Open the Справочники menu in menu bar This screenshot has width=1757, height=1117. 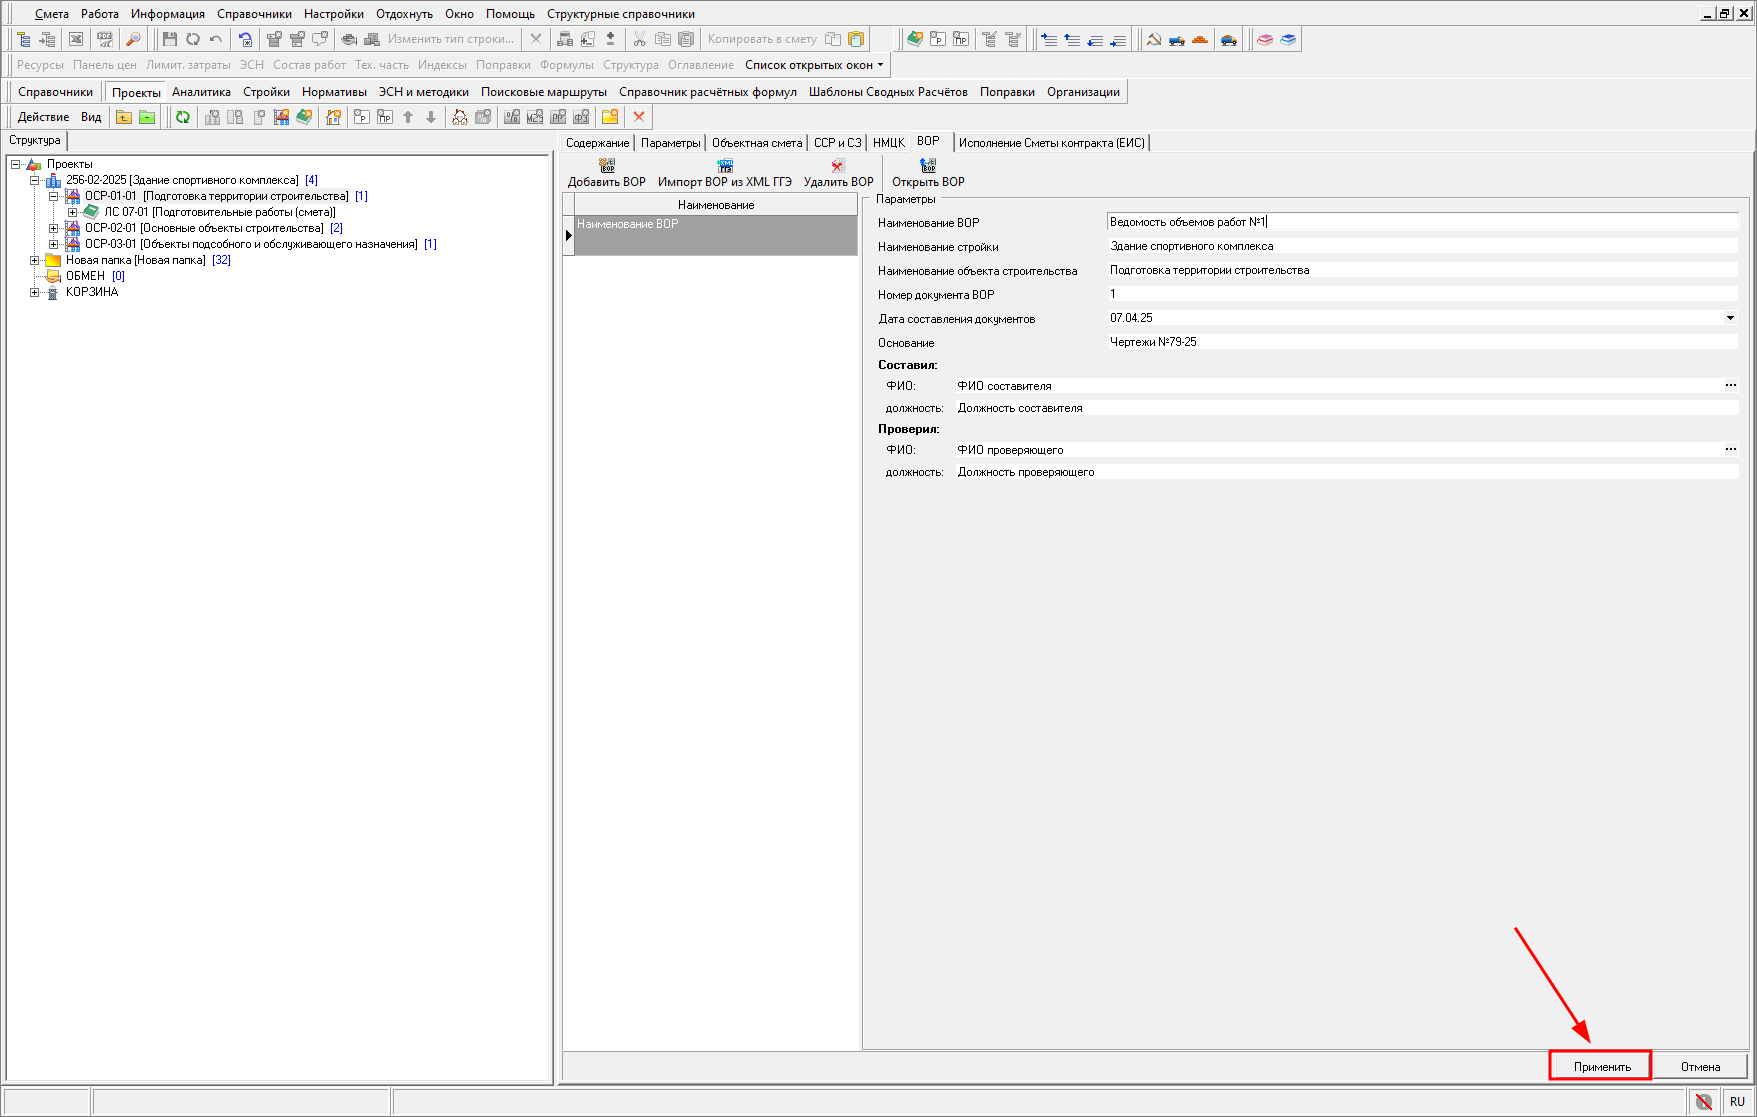click(254, 14)
